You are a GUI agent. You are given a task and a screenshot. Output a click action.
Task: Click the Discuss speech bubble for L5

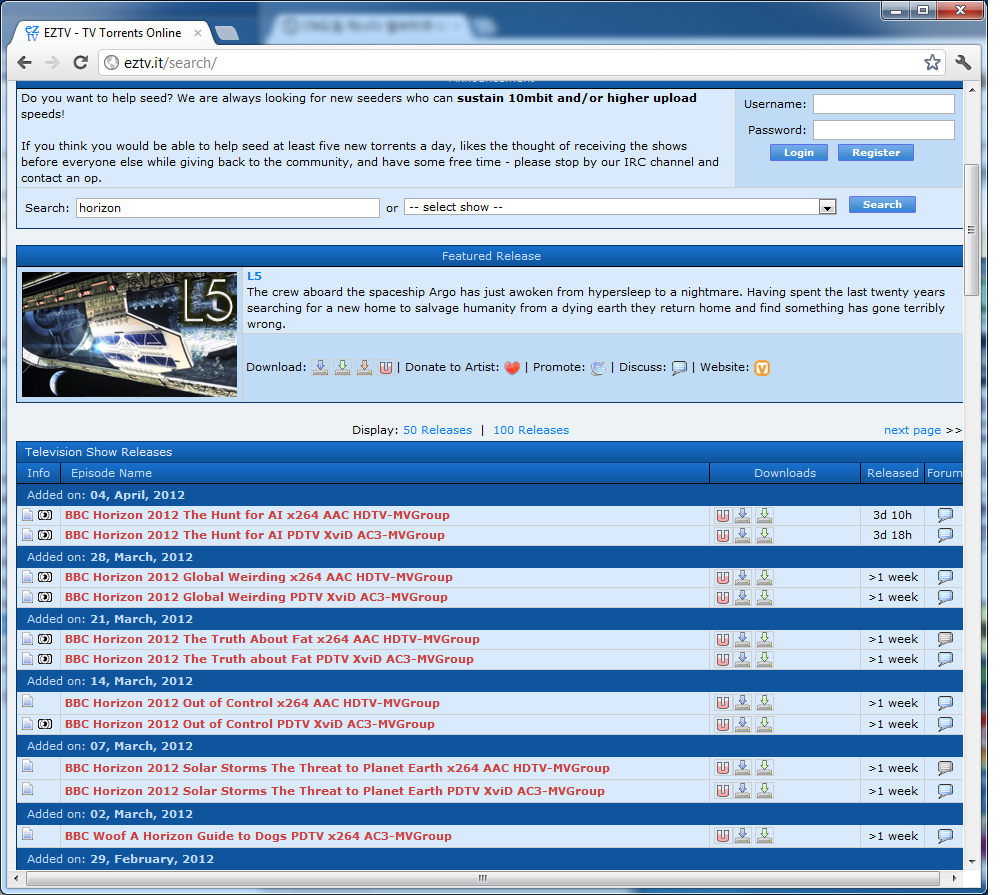[x=679, y=368]
